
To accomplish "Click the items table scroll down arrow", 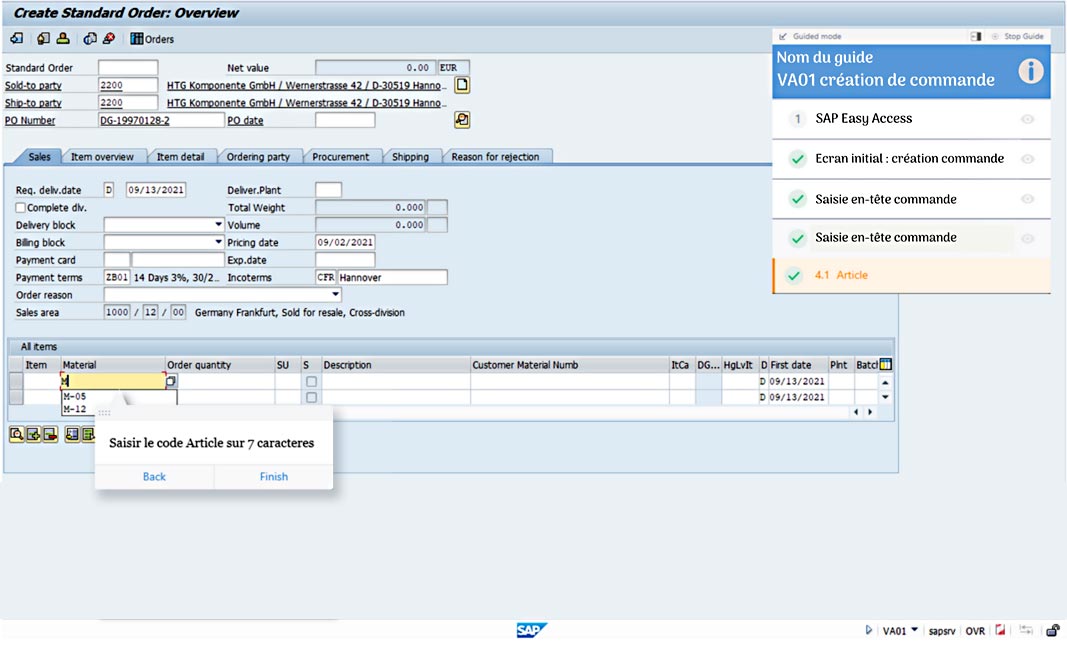I will click(x=885, y=397).
